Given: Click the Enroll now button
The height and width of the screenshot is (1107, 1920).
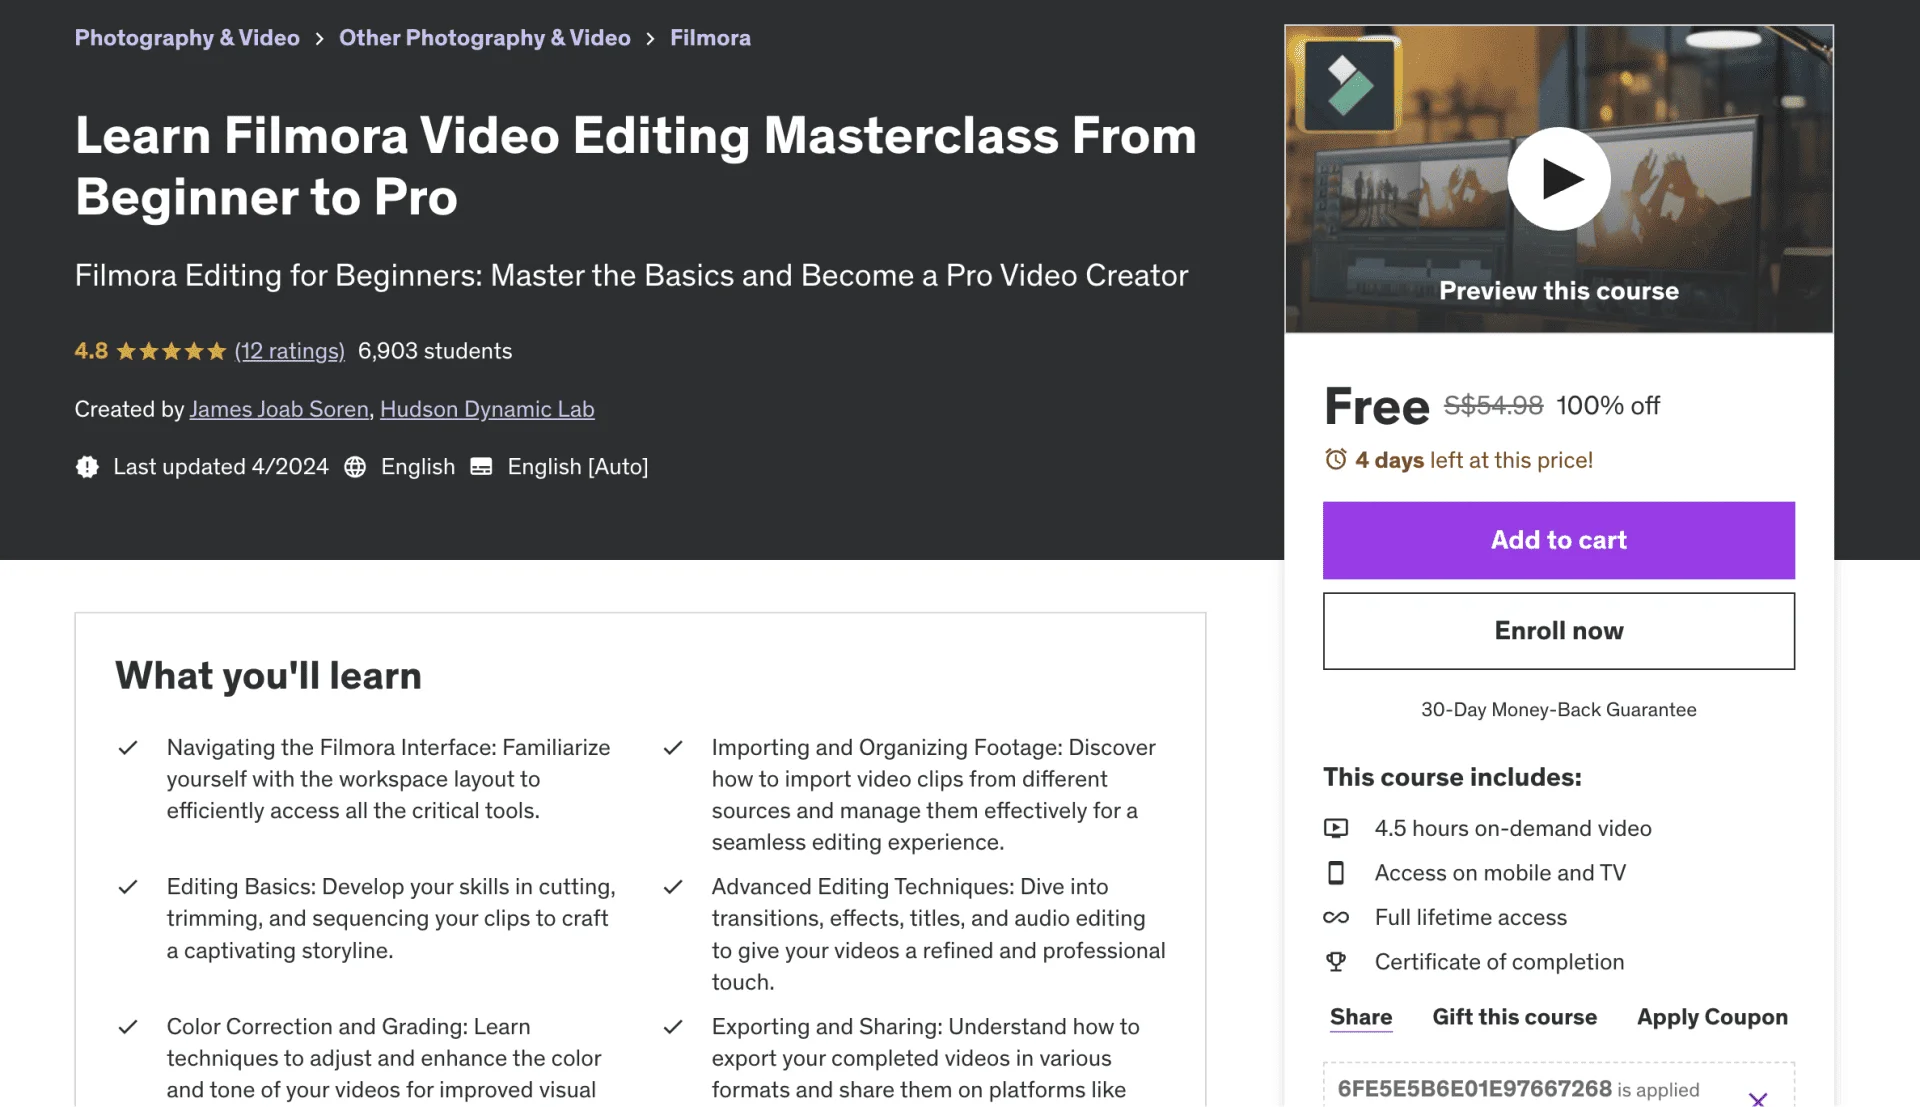Looking at the screenshot, I should 1558,631.
